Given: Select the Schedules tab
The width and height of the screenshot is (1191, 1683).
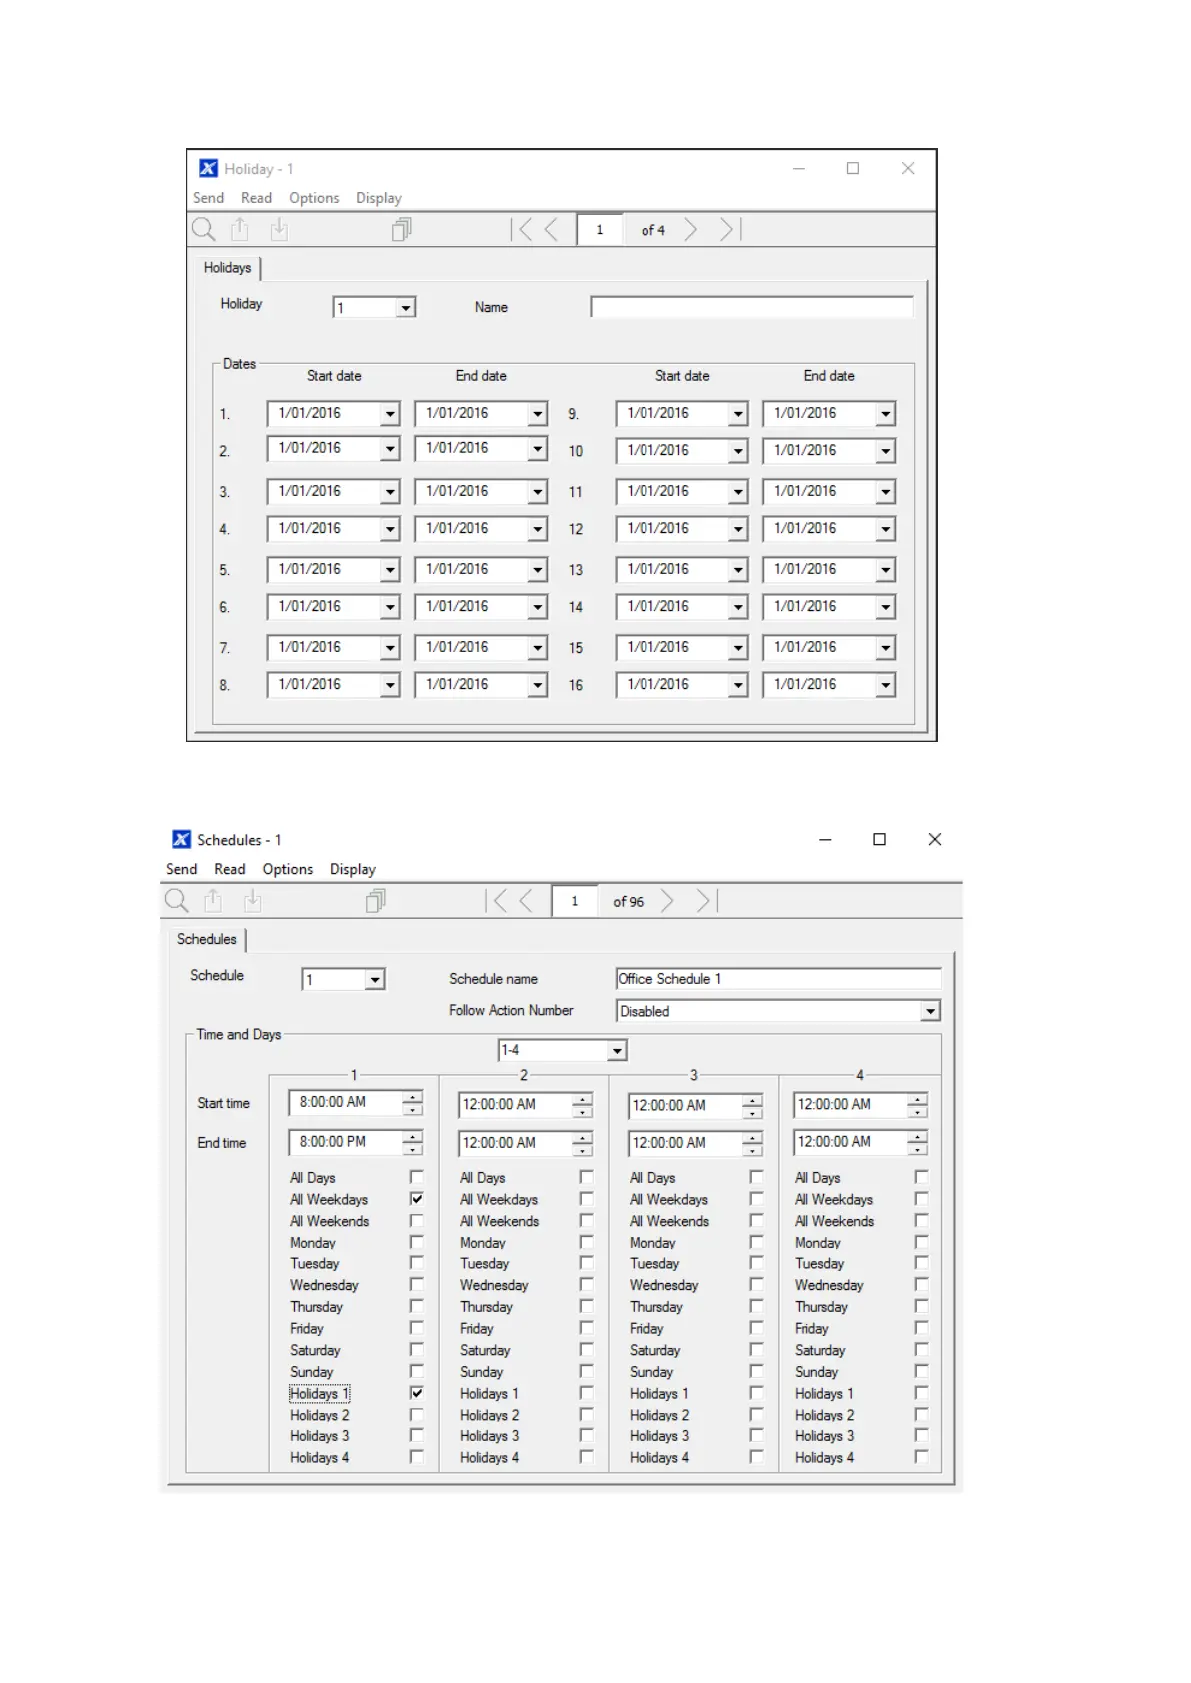Looking at the screenshot, I should tap(207, 939).
